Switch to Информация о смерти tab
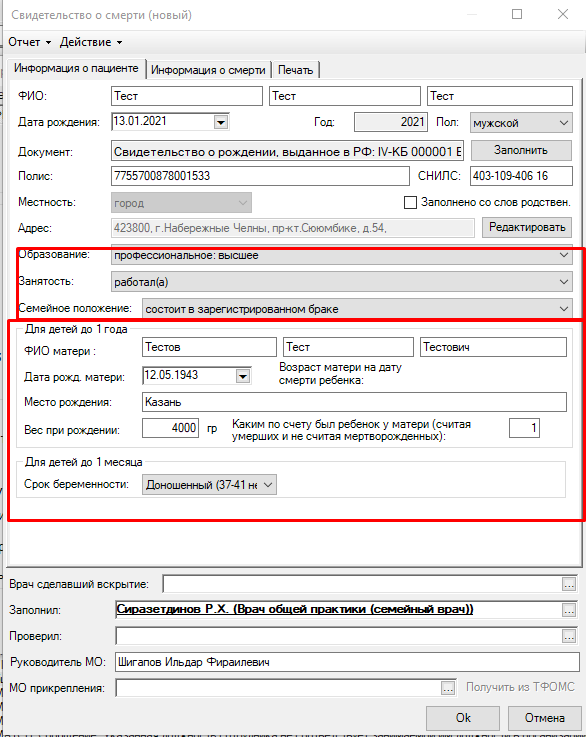586x737 pixels. [x=208, y=70]
